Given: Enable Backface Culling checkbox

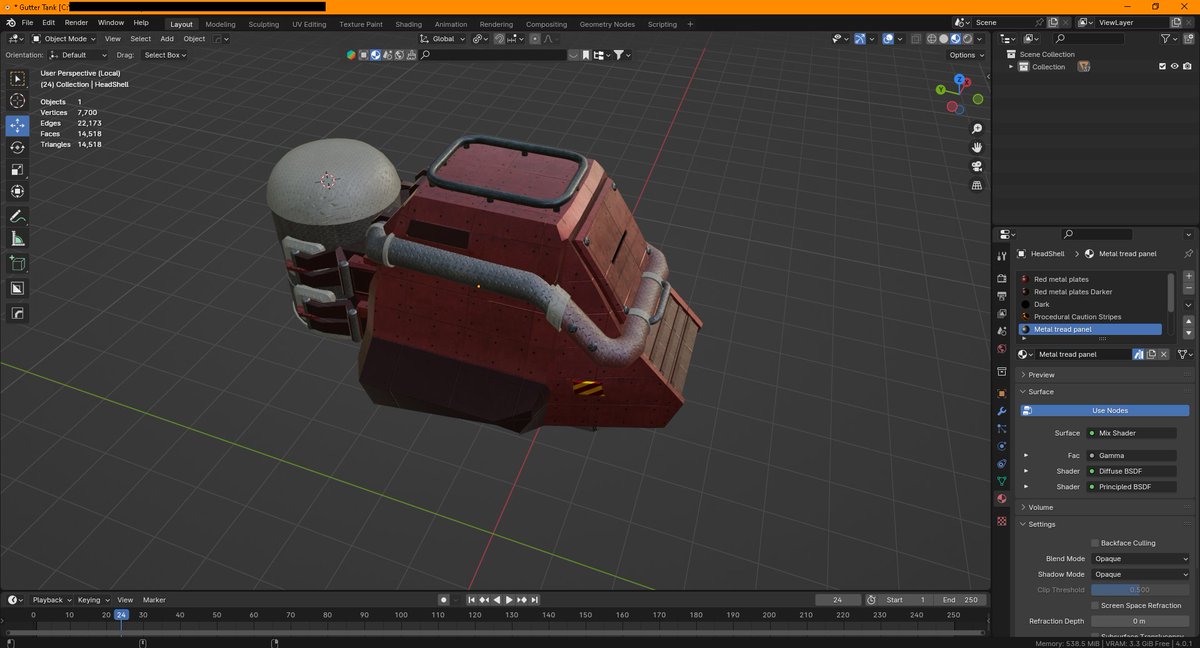Looking at the screenshot, I should click(x=1095, y=543).
